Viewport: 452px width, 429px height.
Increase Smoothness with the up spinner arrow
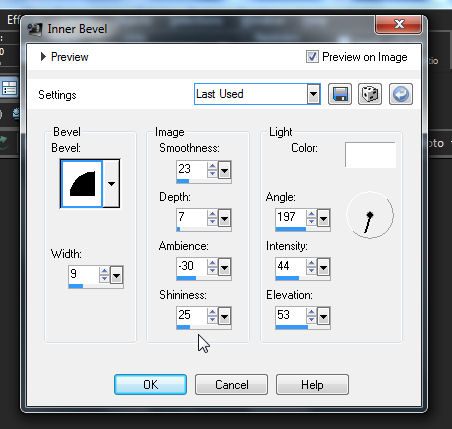point(212,166)
